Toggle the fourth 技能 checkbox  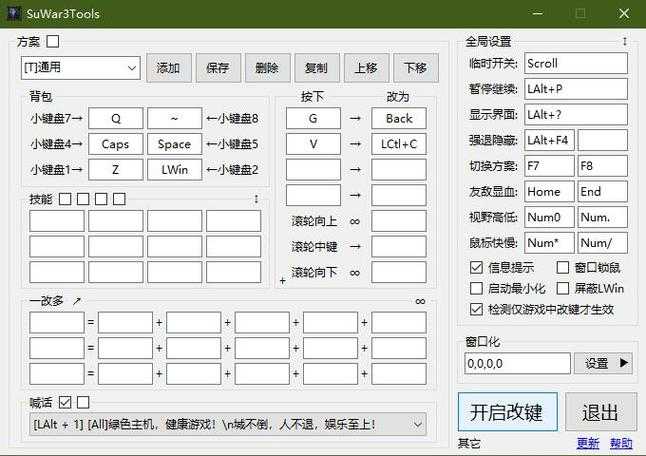point(119,199)
